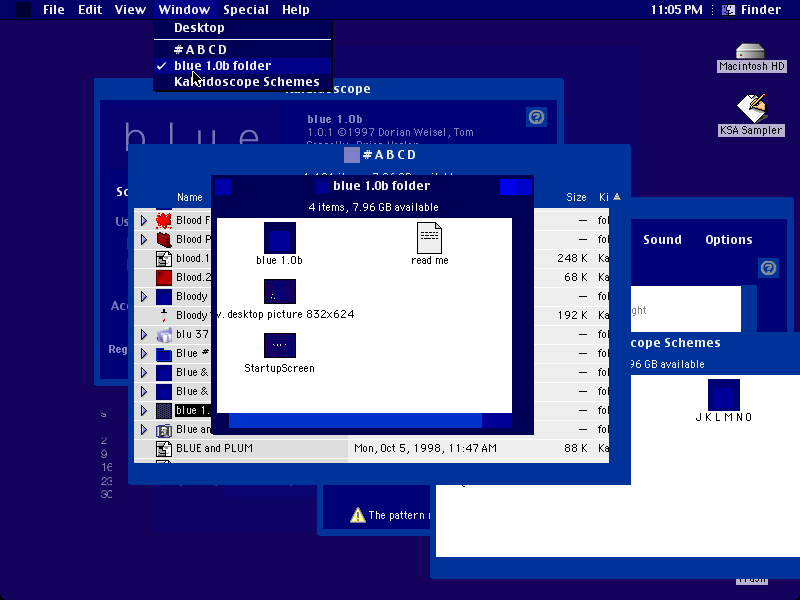Image resolution: width=800 pixels, height=600 pixels.
Task: Click close box of blue 1.0b folder window
Action: 223,187
